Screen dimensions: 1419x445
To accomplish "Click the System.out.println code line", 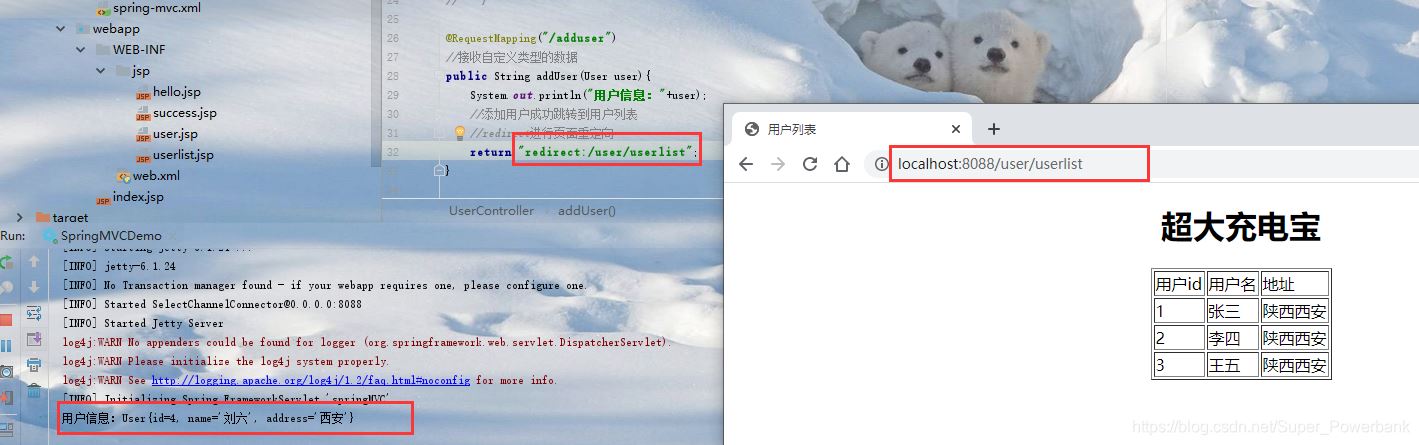I will tap(588, 95).
